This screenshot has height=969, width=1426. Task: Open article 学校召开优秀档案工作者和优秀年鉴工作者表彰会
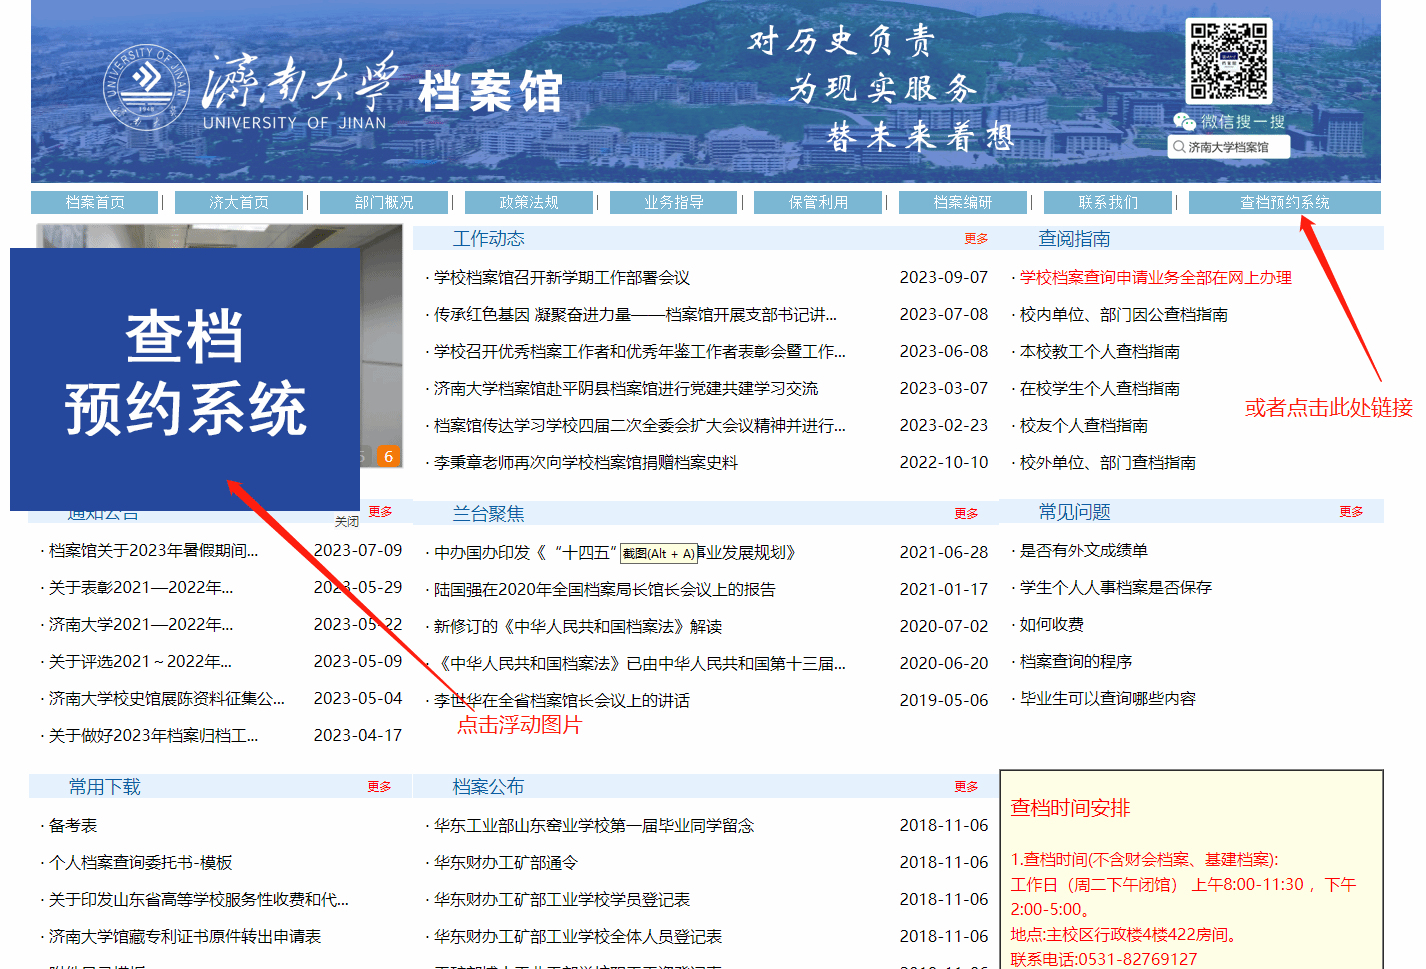pos(640,351)
